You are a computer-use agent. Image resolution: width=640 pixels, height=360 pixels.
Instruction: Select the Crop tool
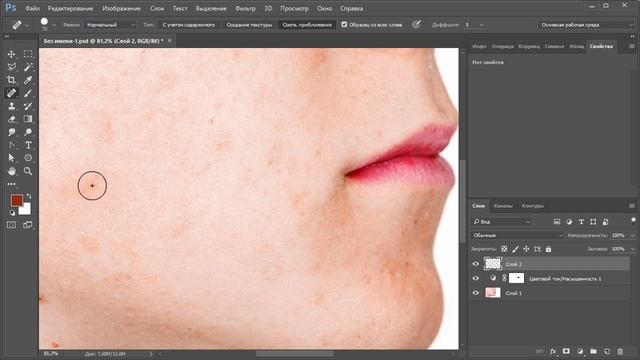(x=11, y=80)
